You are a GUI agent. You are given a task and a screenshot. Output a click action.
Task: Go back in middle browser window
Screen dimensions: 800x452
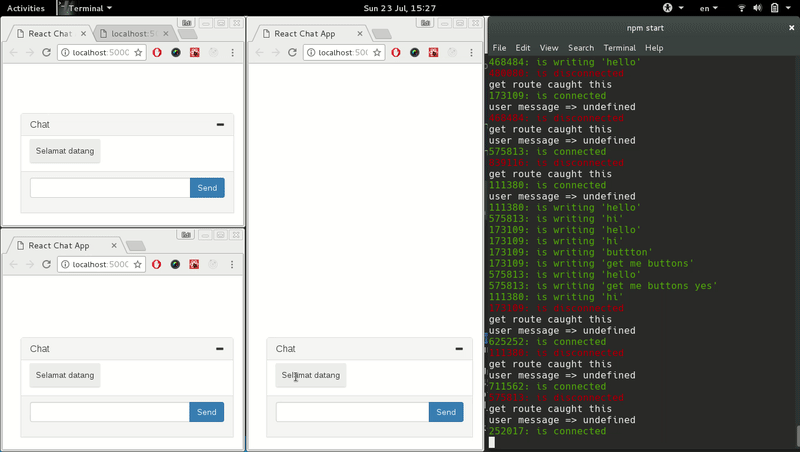pyautogui.click(x=260, y=52)
